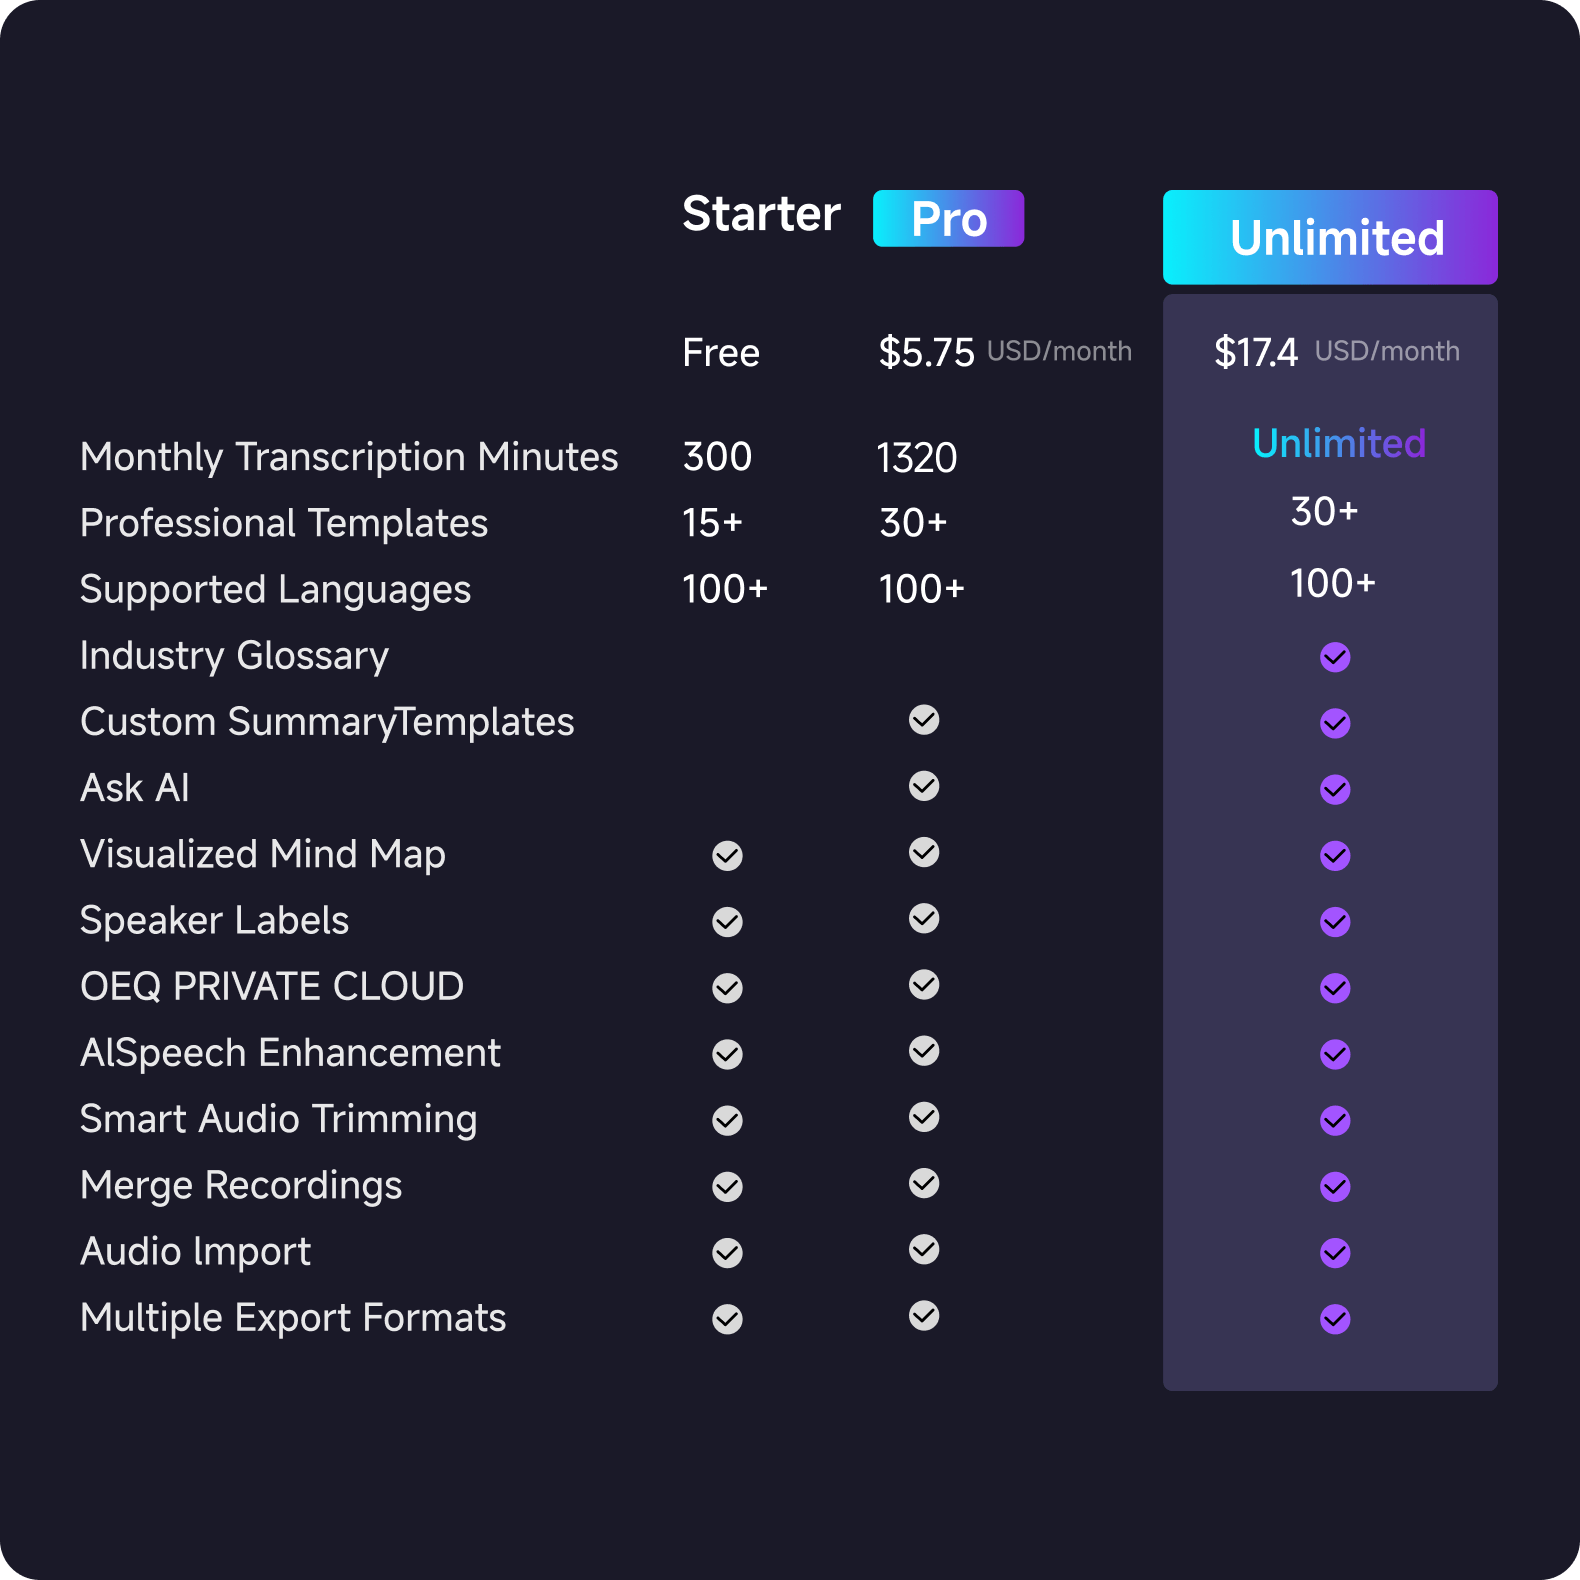Click AI Speech Enhancement checkmark under Unlimited
Screen dimensions: 1580x1580
1335,1054
